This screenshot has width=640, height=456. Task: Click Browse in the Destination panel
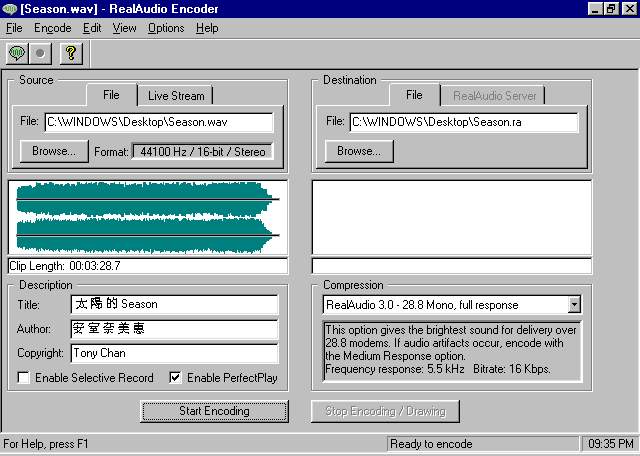[x=359, y=151]
